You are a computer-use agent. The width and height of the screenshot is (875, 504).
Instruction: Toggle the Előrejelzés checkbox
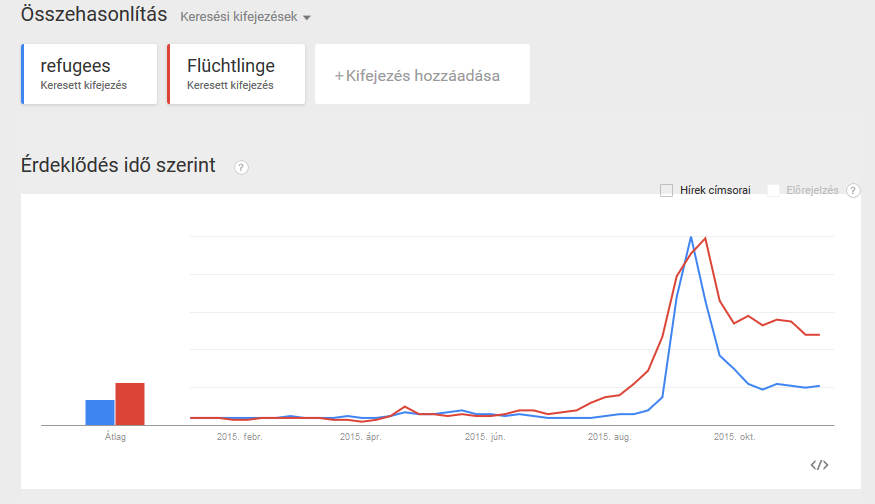(x=773, y=191)
